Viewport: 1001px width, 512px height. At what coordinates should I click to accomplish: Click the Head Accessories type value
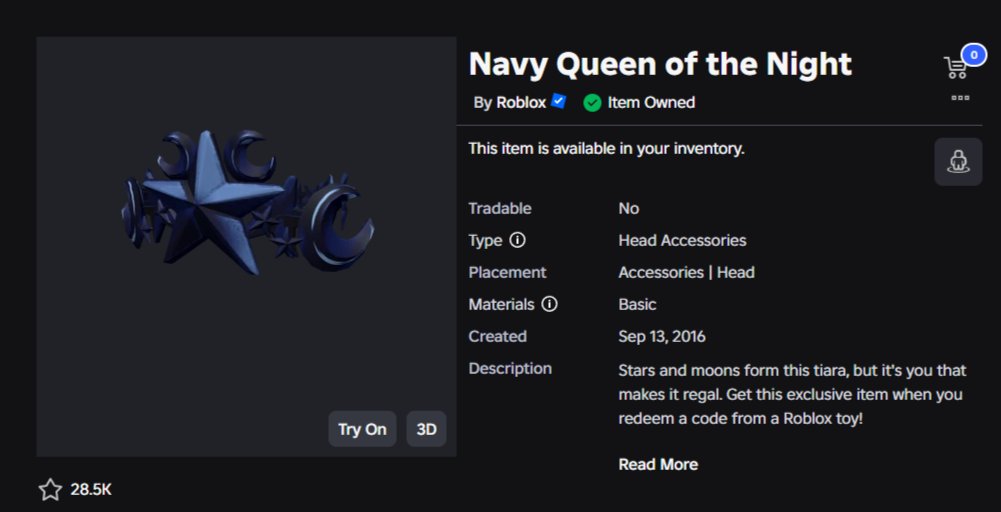pos(682,241)
